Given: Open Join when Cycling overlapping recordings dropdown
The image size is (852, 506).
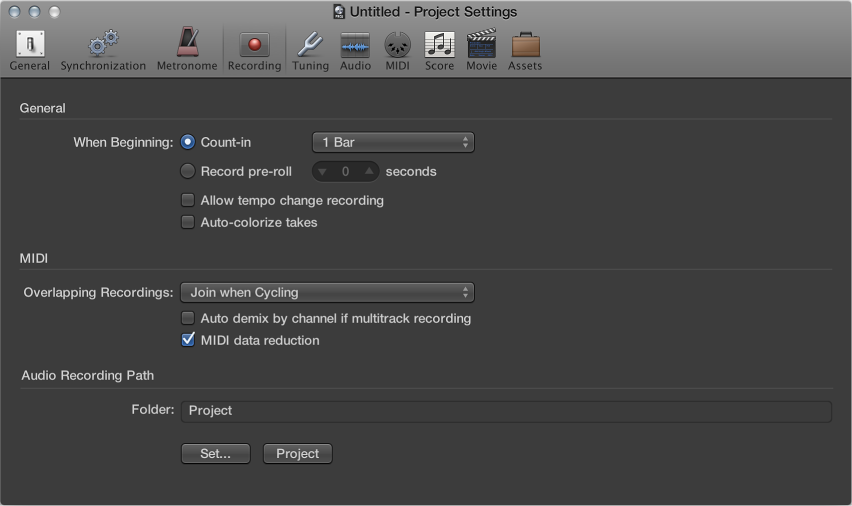Looking at the screenshot, I should [x=327, y=292].
